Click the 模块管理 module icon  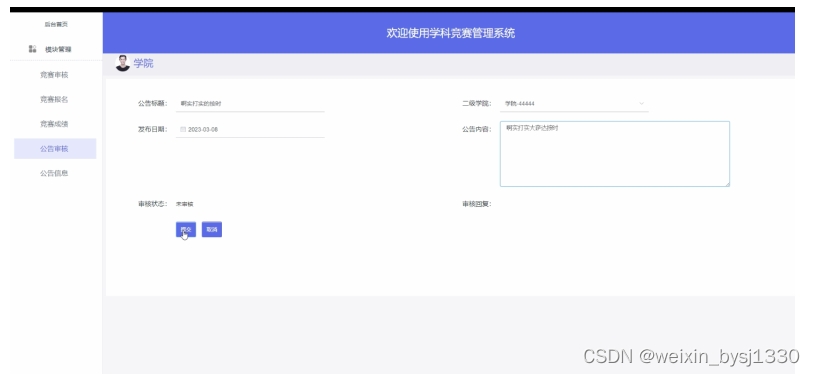click(x=32, y=49)
